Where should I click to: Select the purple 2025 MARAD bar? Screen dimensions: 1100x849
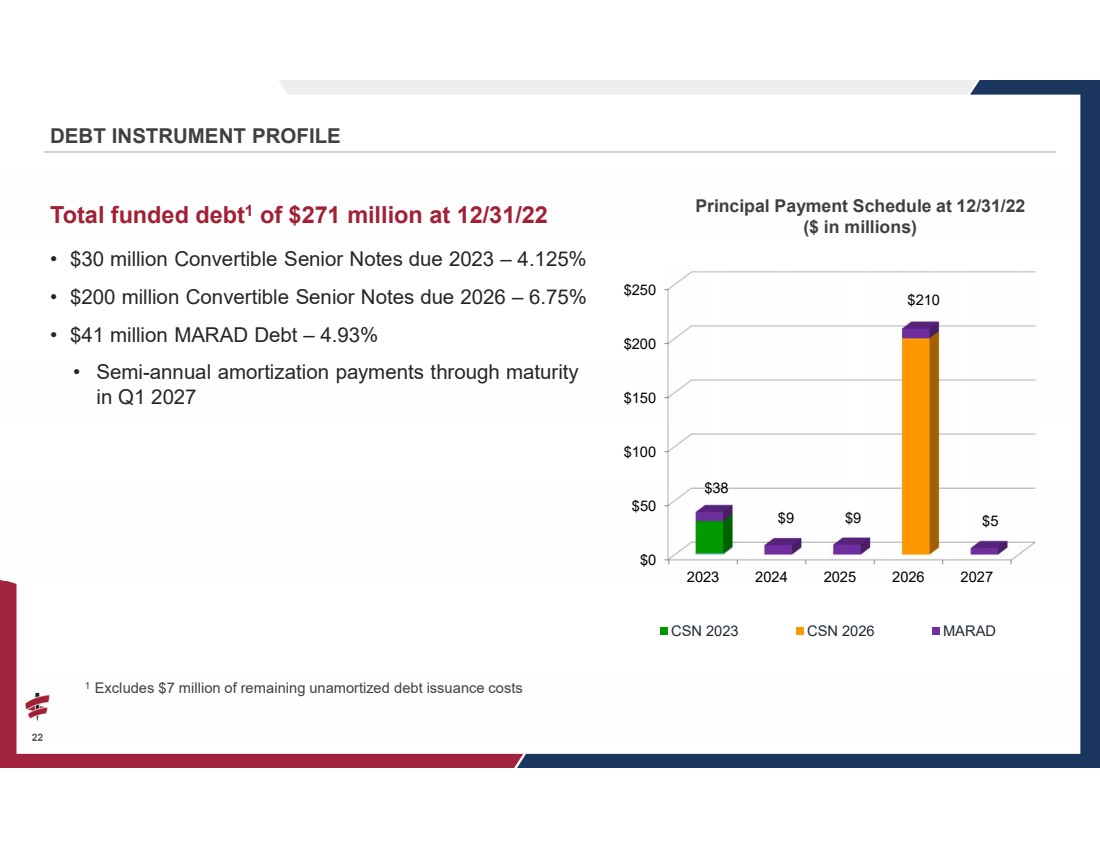point(850,547)
